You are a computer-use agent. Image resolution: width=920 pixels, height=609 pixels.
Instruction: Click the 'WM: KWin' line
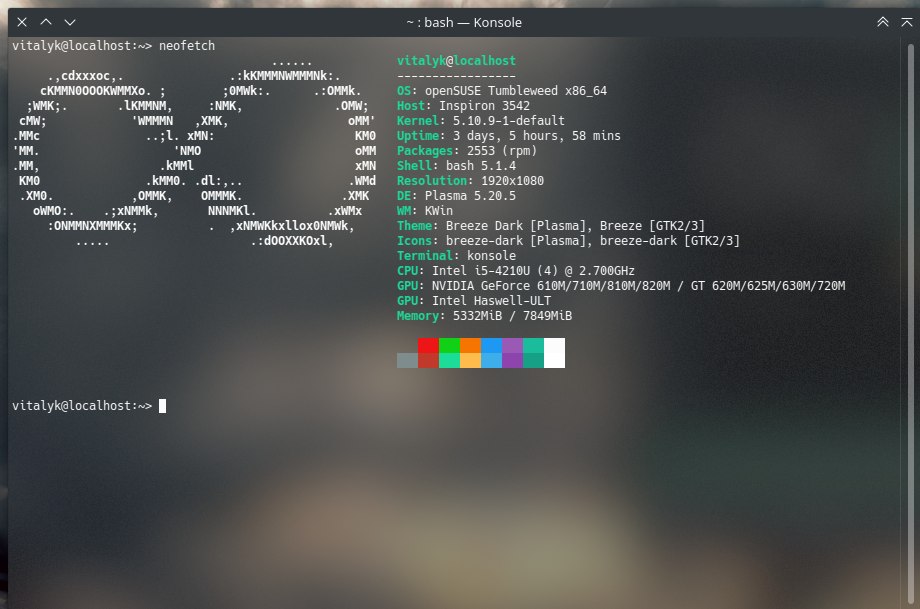424,211
